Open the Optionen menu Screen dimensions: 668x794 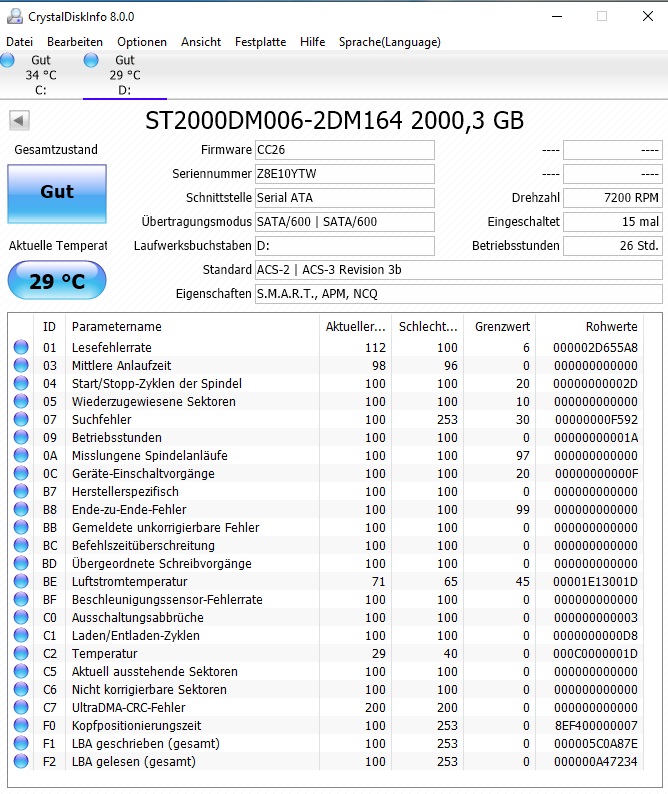pos(142,42)
